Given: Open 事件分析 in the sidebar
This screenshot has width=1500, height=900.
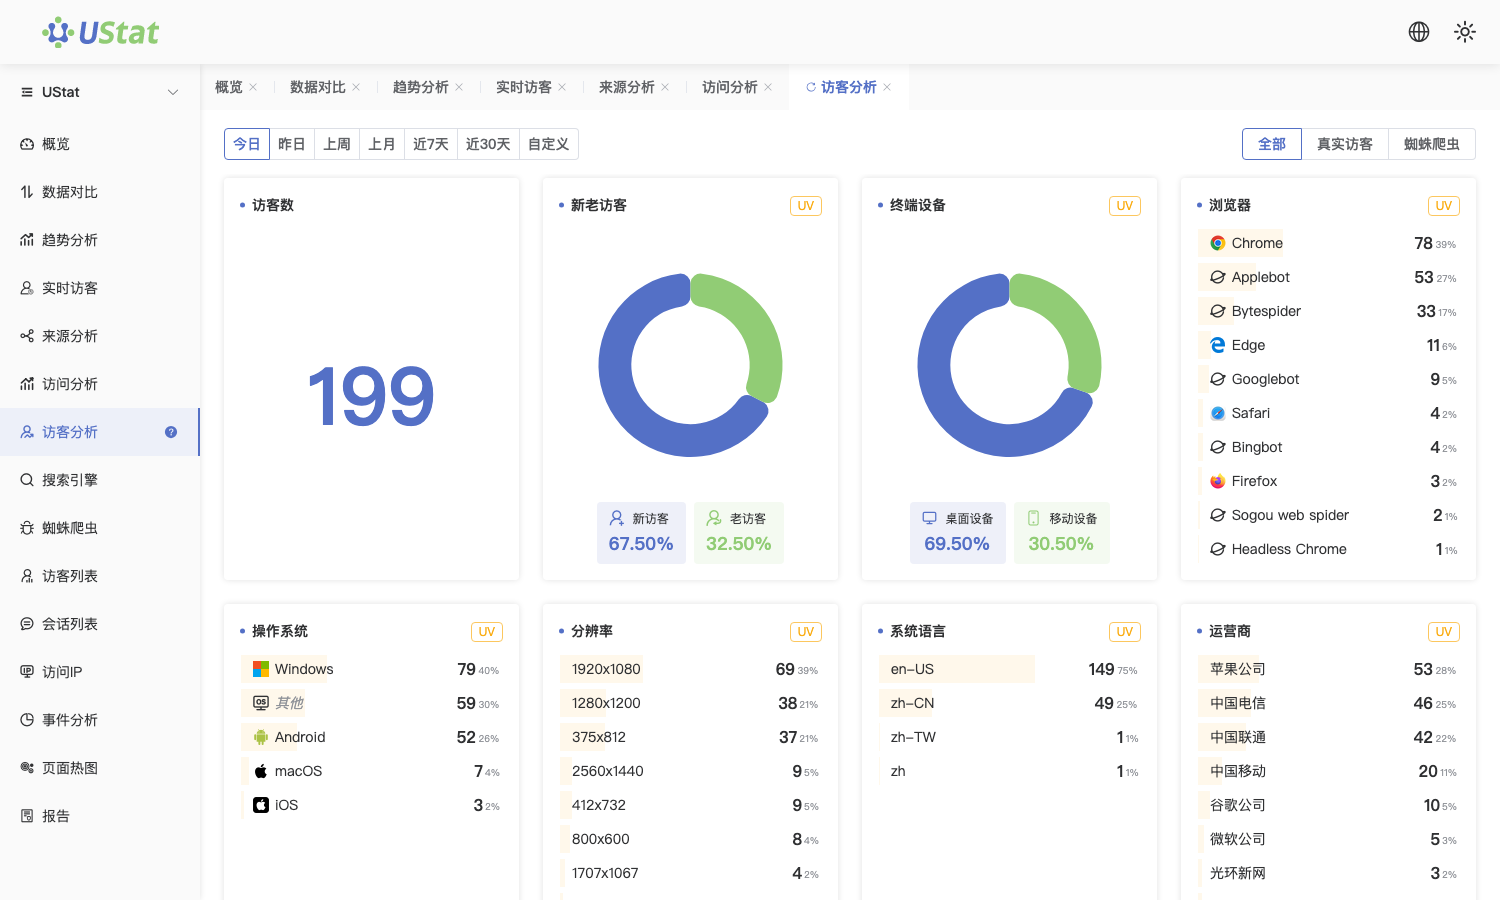Looking at the screenshot, I should [100, 720].
